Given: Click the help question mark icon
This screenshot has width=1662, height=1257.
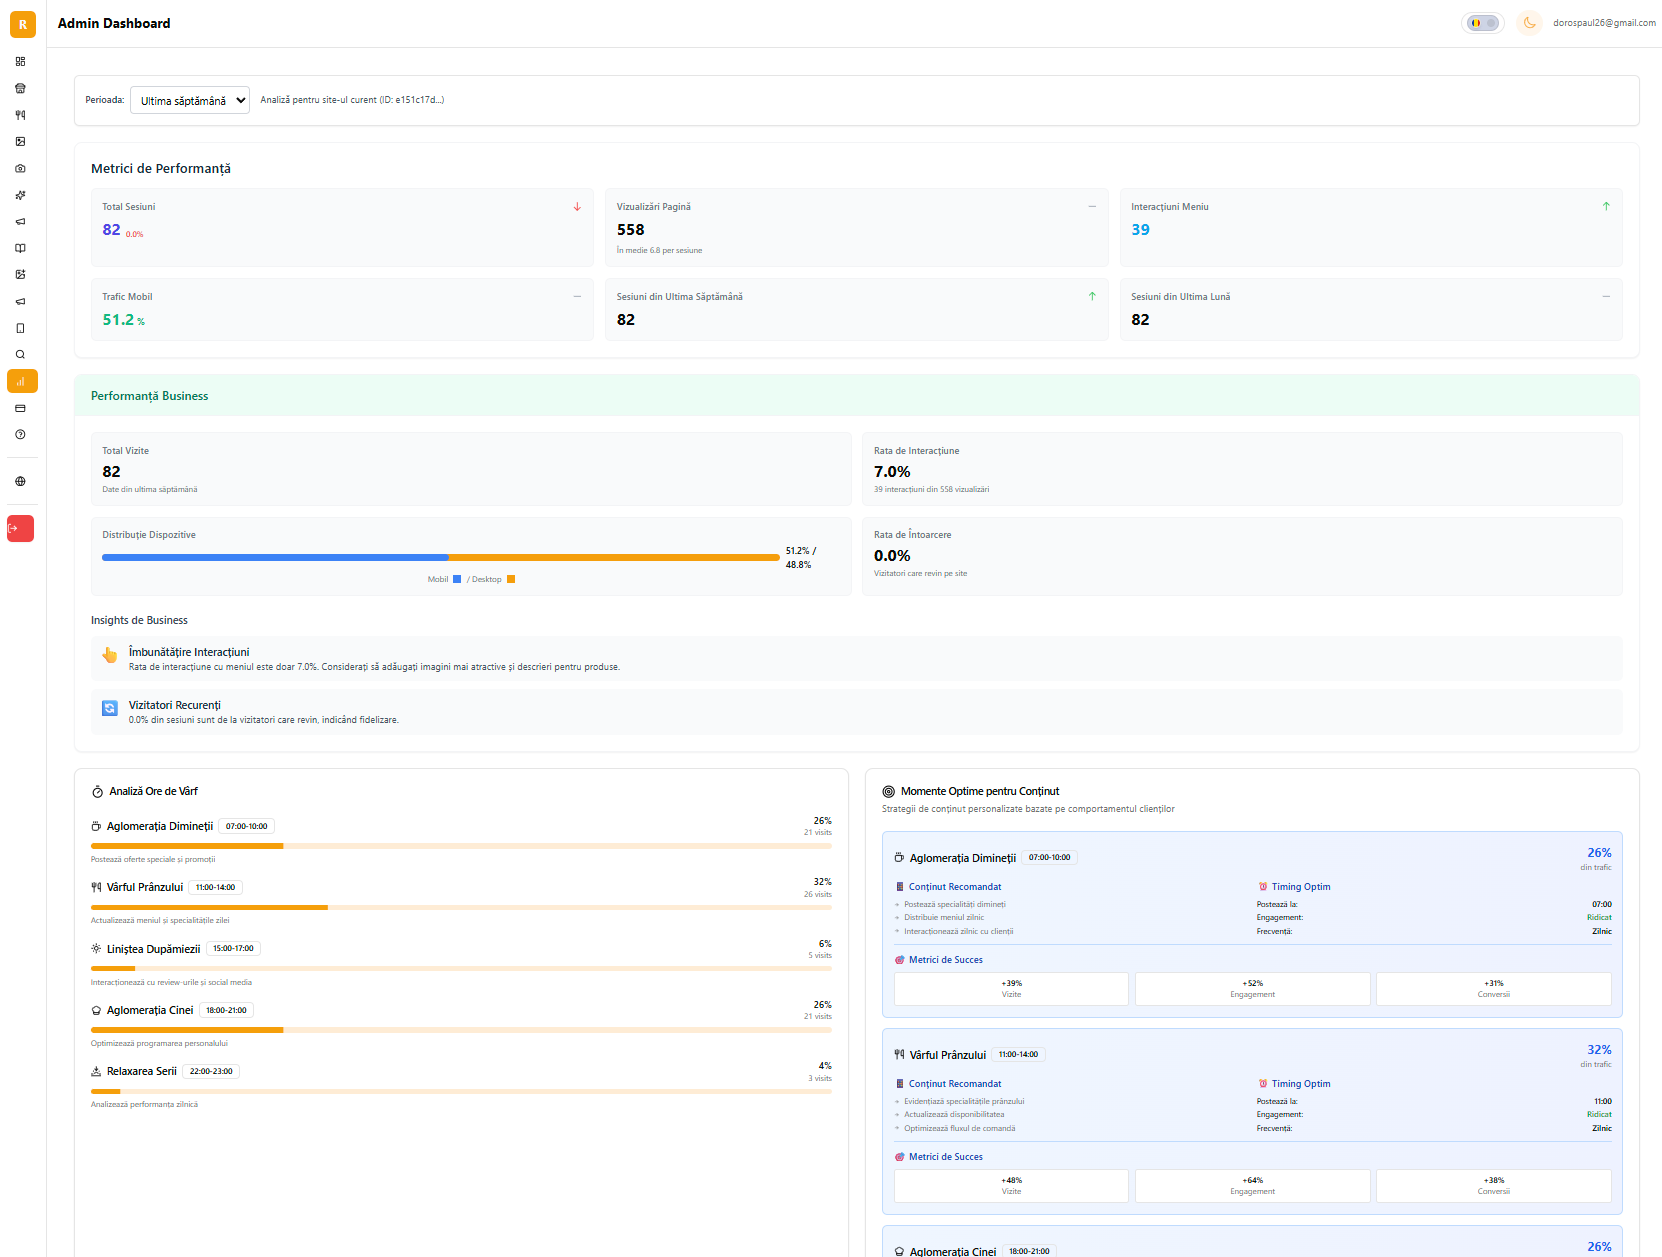Looking at the screenshot, I should coord(20,435).
